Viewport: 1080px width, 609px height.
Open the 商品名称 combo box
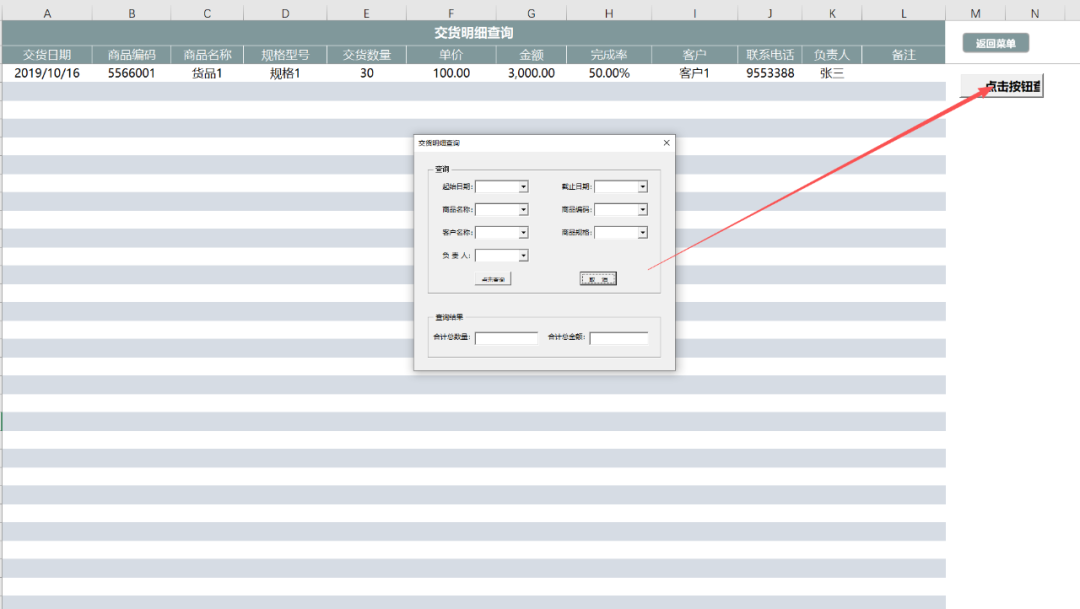coord(522,210)
